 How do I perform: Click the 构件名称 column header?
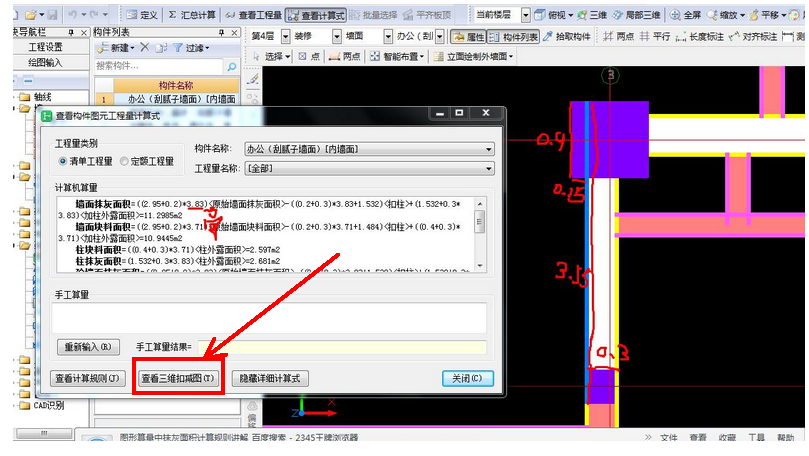pos(176,86)
